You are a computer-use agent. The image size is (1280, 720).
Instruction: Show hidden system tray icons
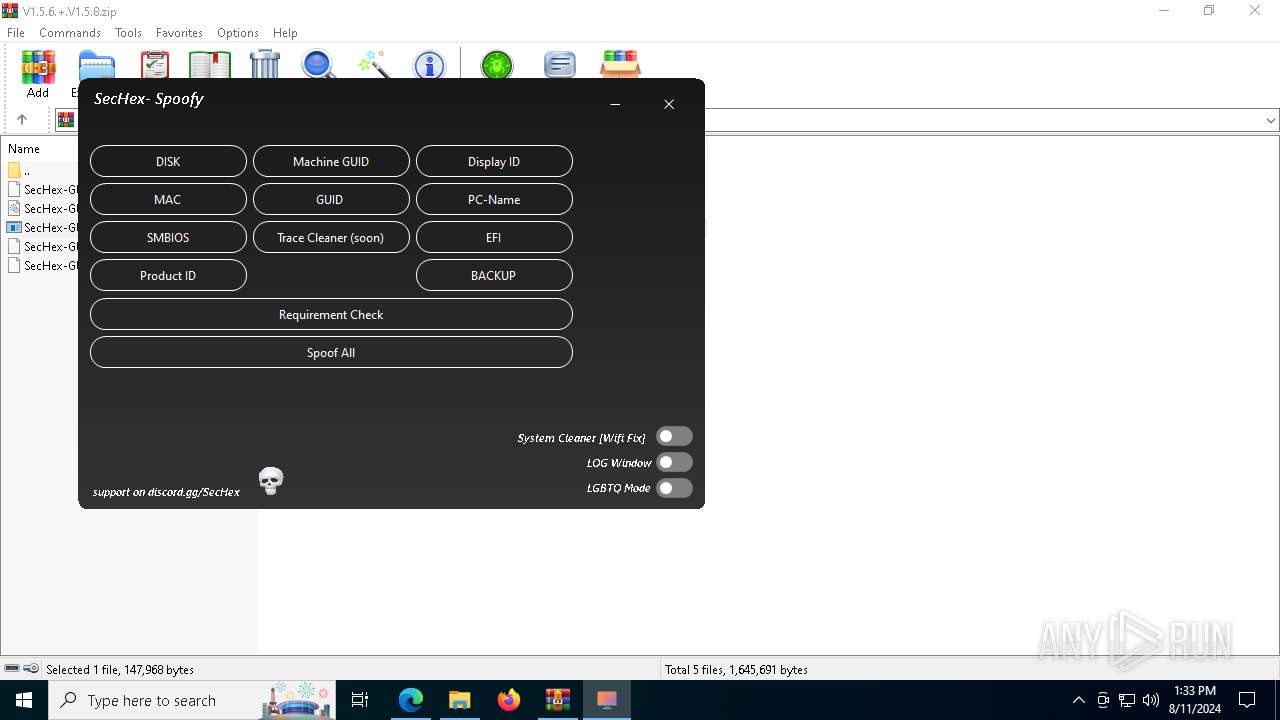1078,700
